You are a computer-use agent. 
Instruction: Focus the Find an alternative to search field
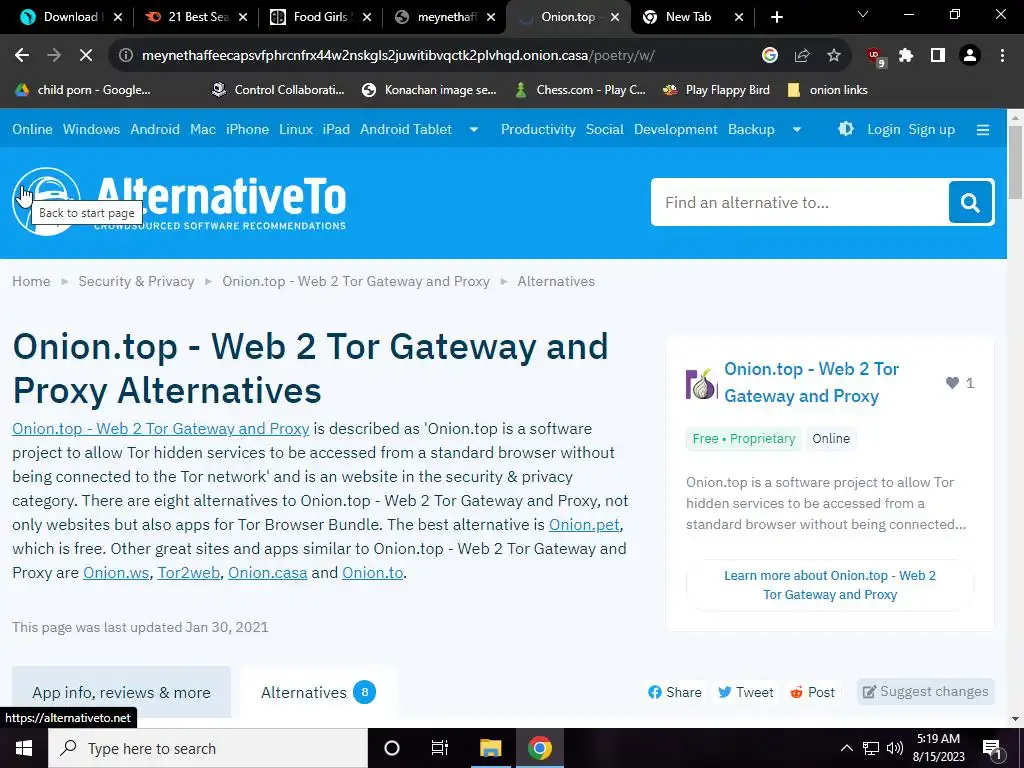(x=800, y=202)
